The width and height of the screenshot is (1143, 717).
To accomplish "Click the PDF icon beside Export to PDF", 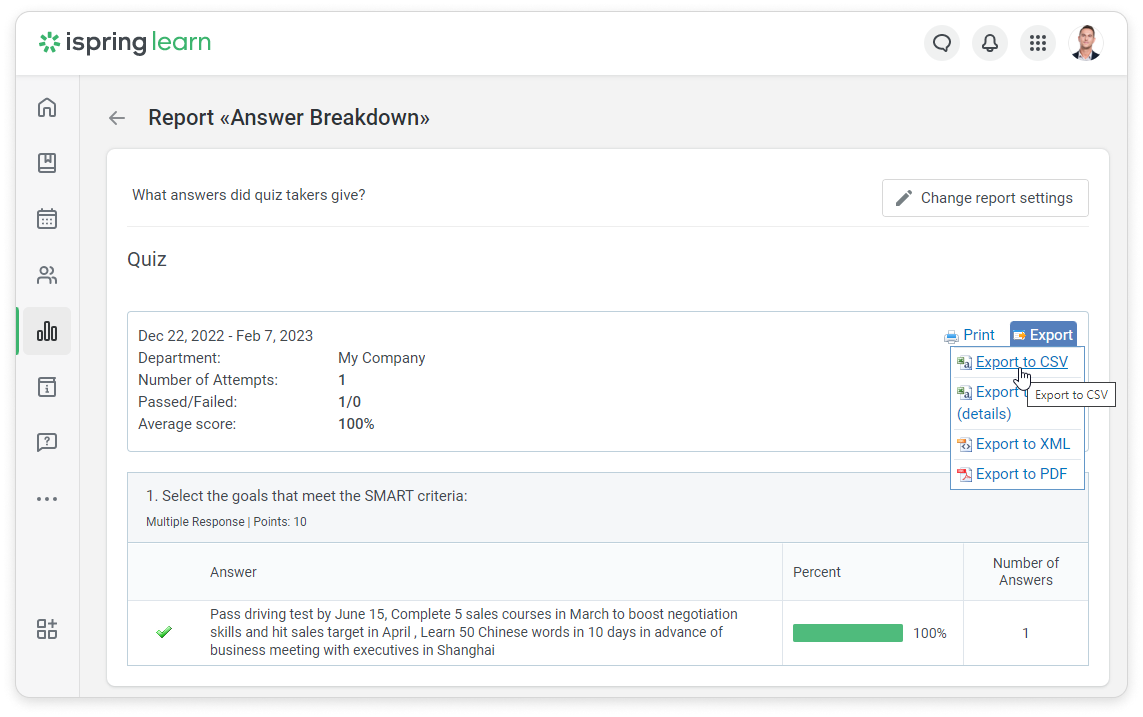I will point(964,474).
